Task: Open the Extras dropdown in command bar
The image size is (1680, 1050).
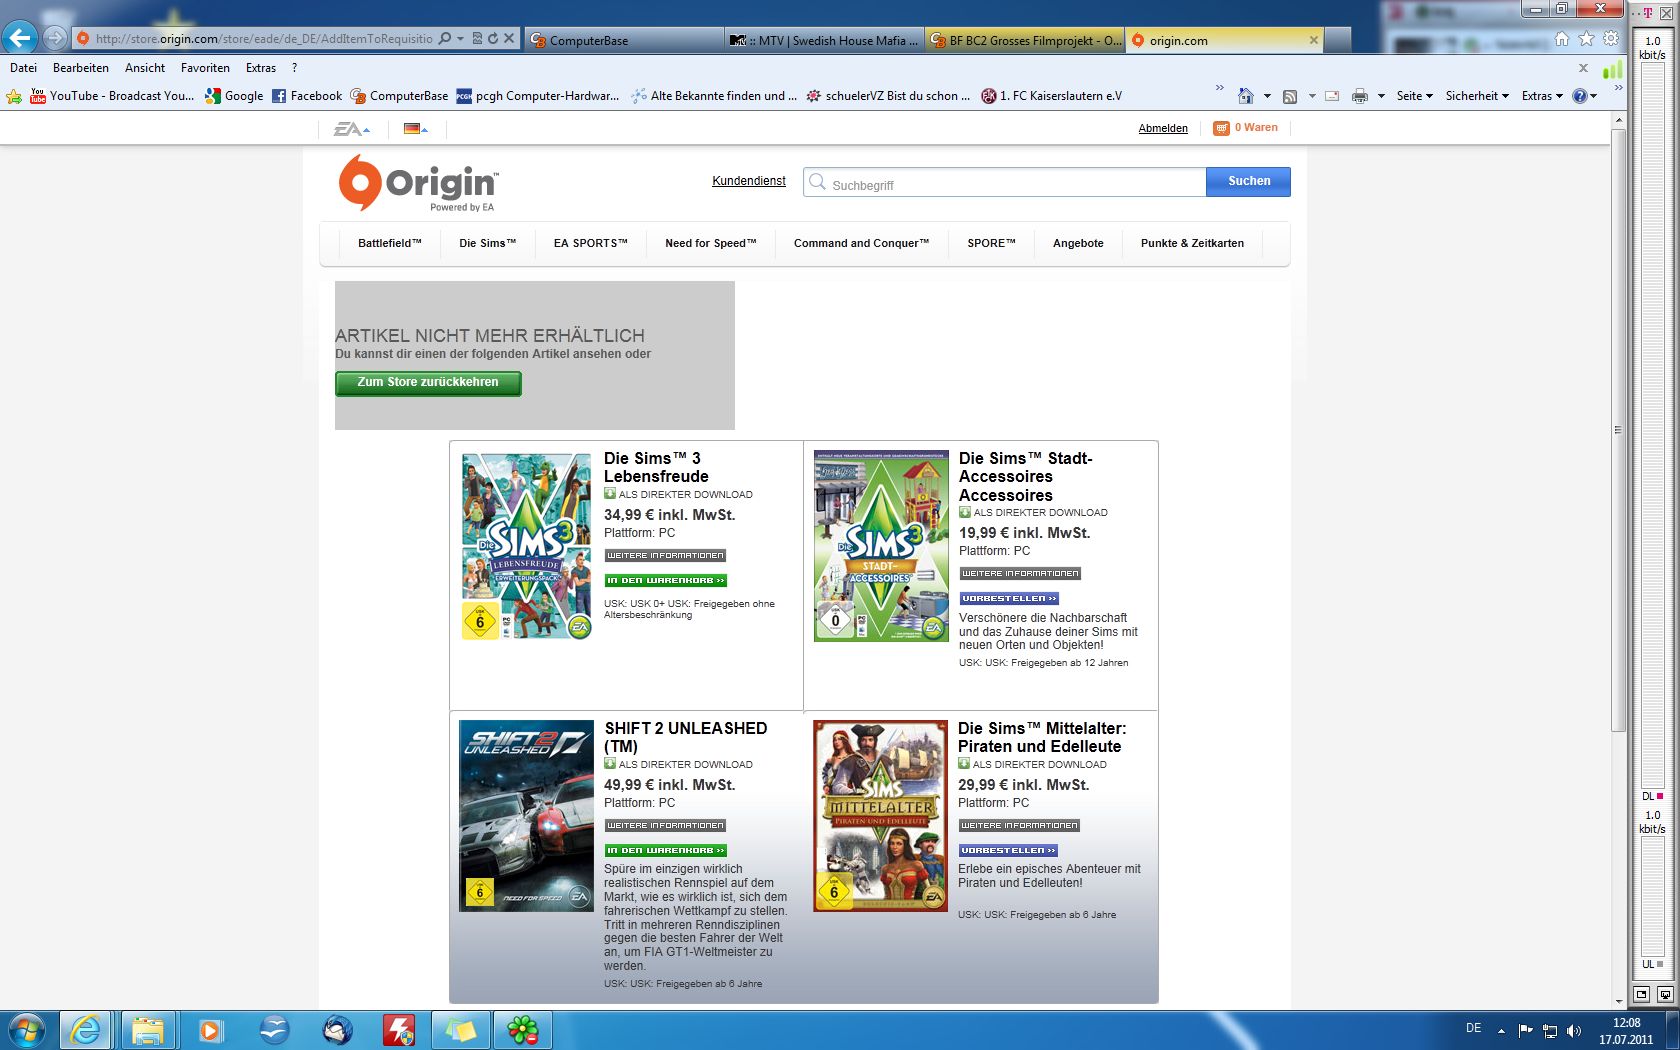Action: point(1542,96)
